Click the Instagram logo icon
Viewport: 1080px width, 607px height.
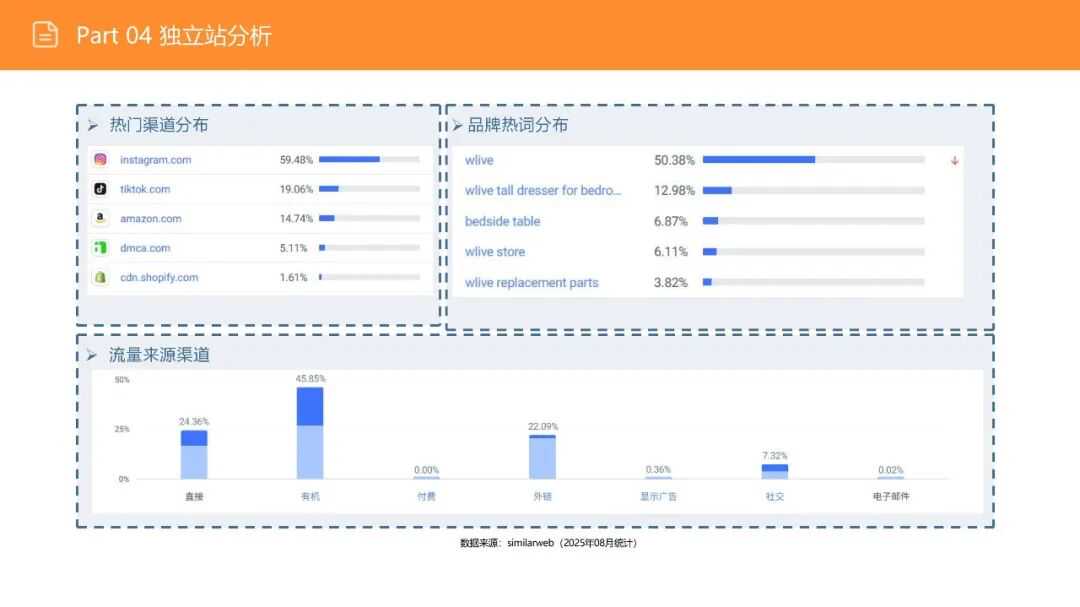coord(101,159)
